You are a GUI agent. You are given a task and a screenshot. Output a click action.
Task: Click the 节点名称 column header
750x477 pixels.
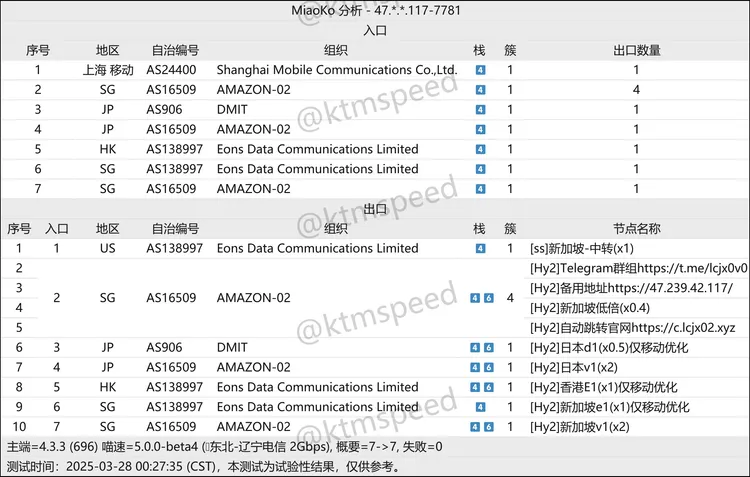634,229
